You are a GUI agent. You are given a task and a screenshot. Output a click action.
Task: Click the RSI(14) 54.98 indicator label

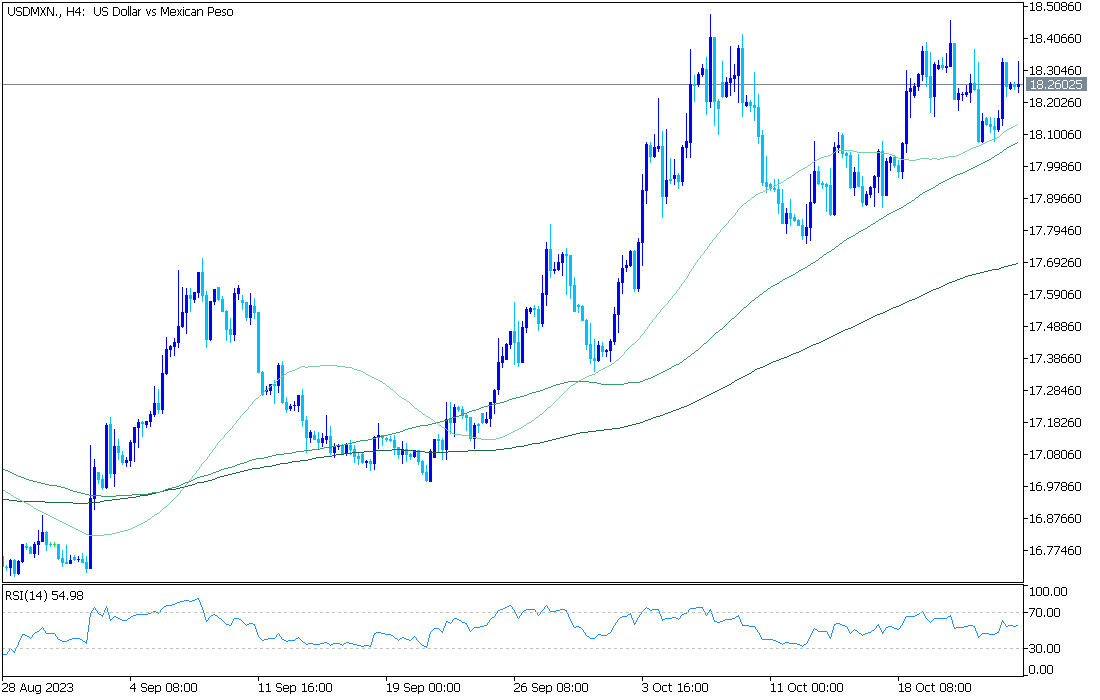(45, 595)
